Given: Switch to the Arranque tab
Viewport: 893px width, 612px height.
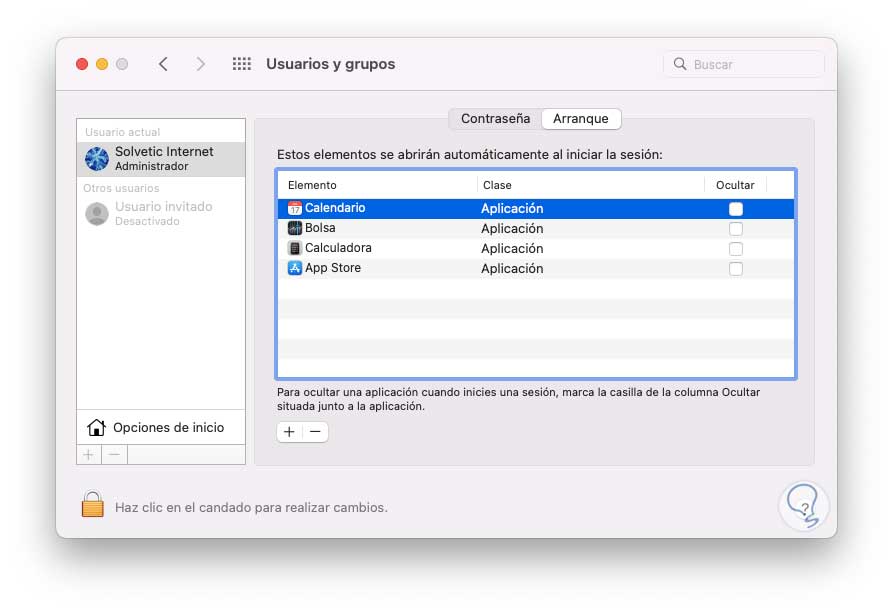Looking at the screenshot, I should [581, 119].
